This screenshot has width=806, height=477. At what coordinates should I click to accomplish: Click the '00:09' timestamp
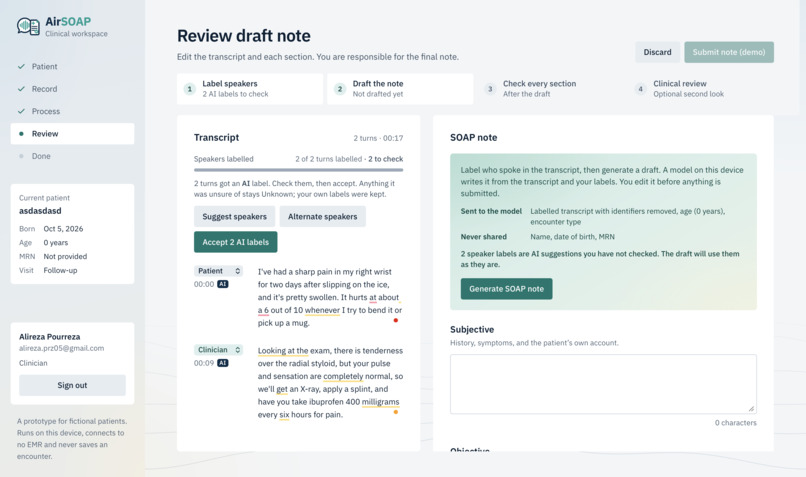[x=204, y=363]
